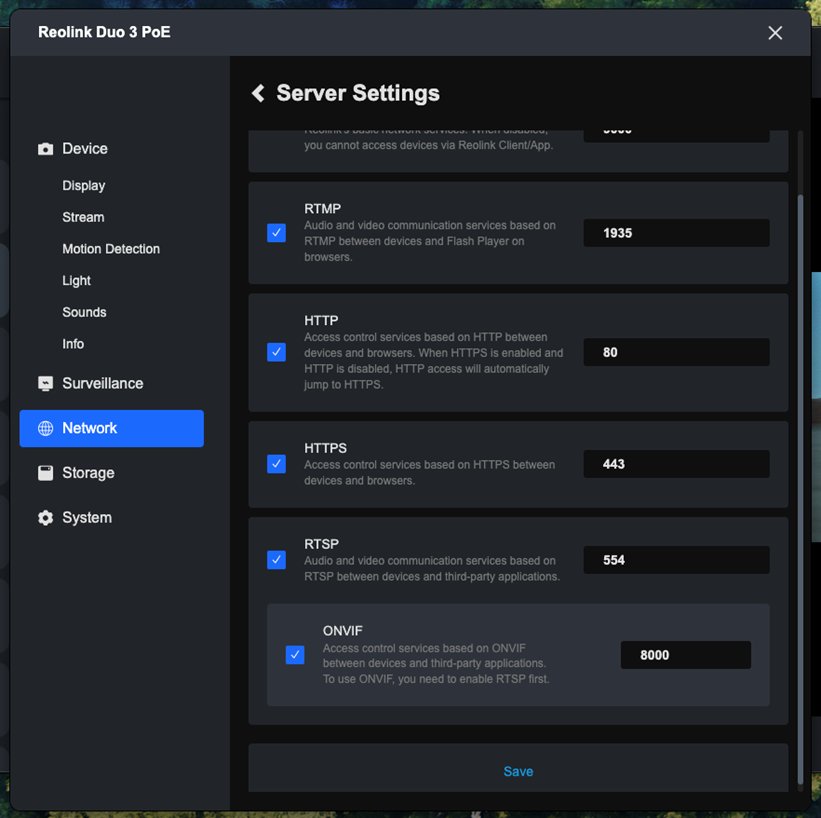Open Sounds settings
Screen dimensions: 821x818
point(84,312)
